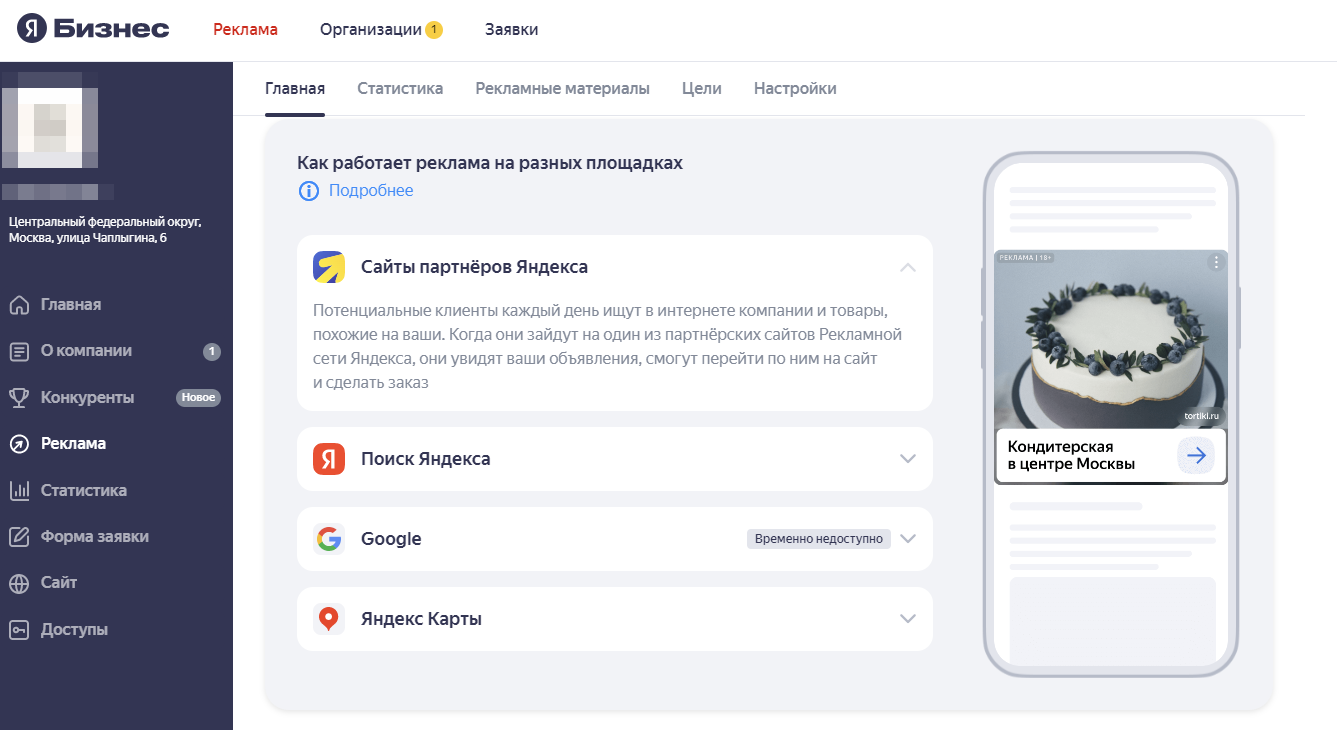
Task: Click the Временно недоступно label
Action: (819, 539)
